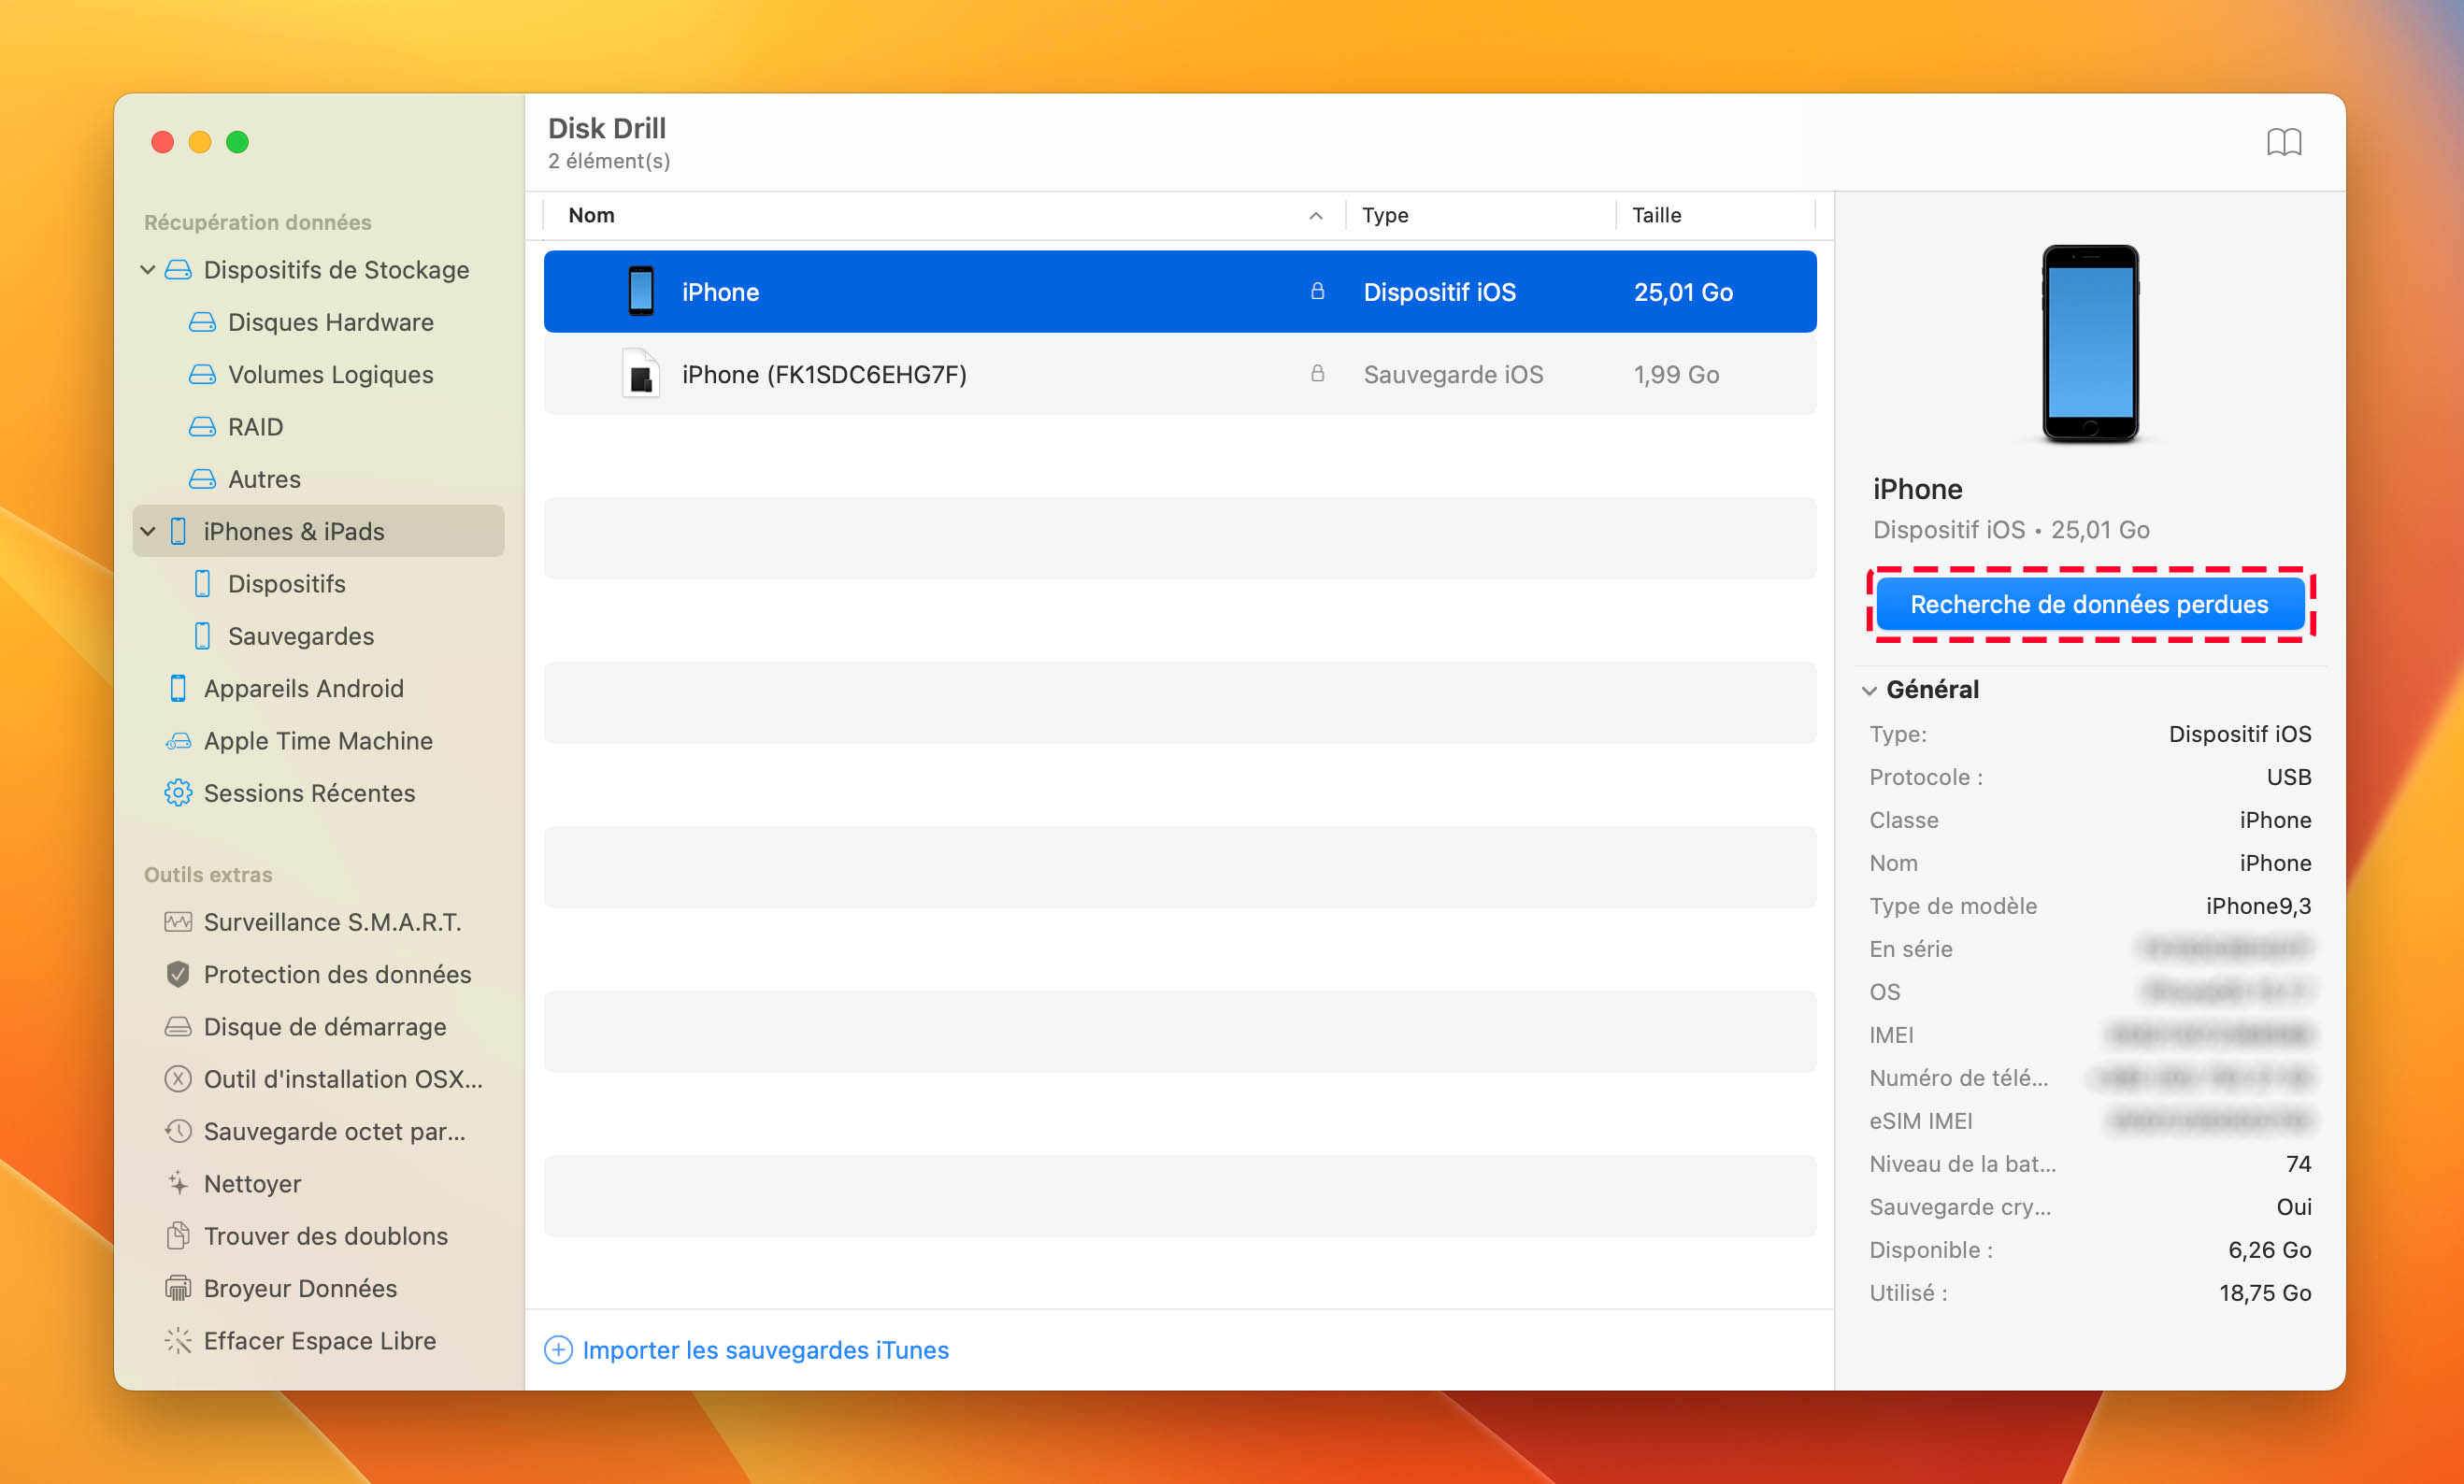Screen dimensions: 2464x1484
Task: Click the RAID drive icon
Action: [202, 427]
